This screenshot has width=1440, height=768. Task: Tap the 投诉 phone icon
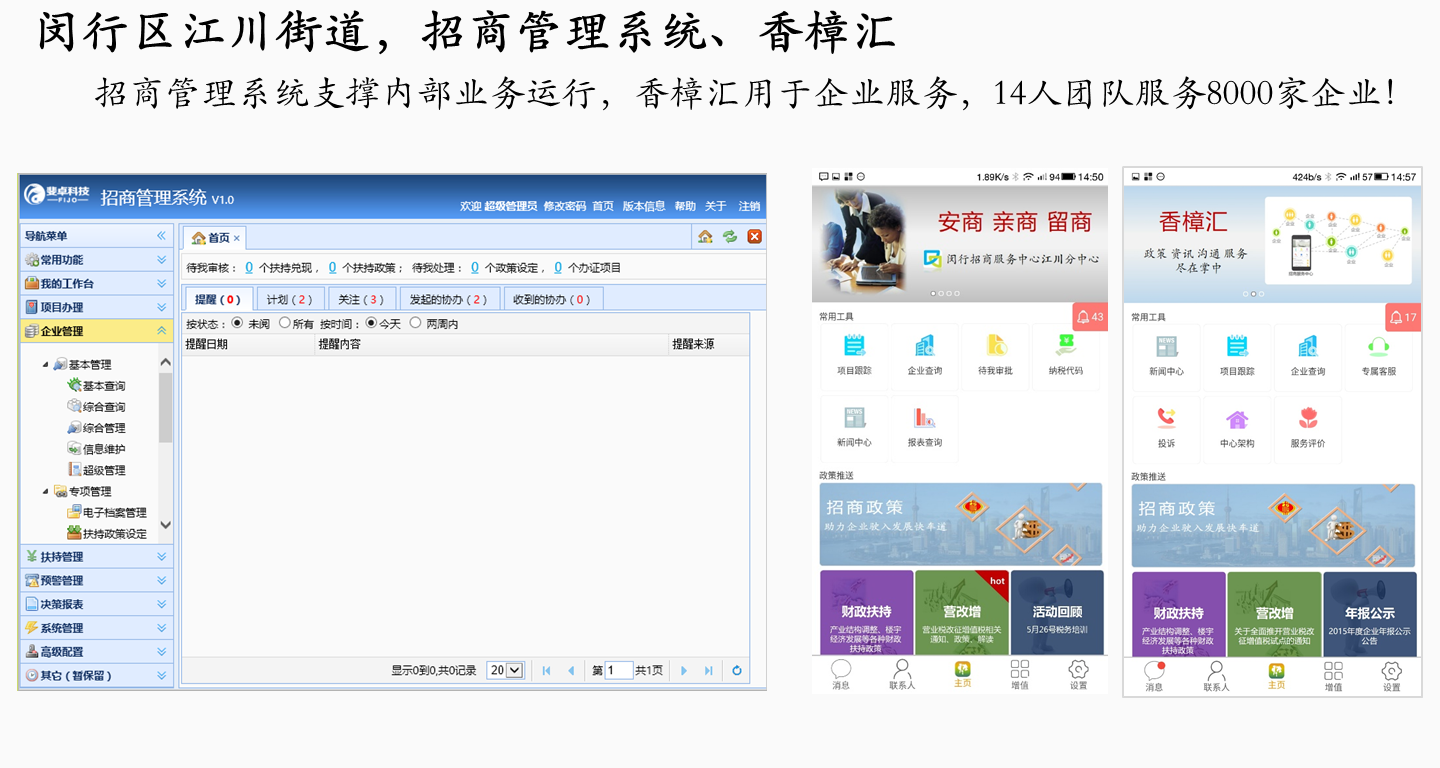pos(1166,420)
